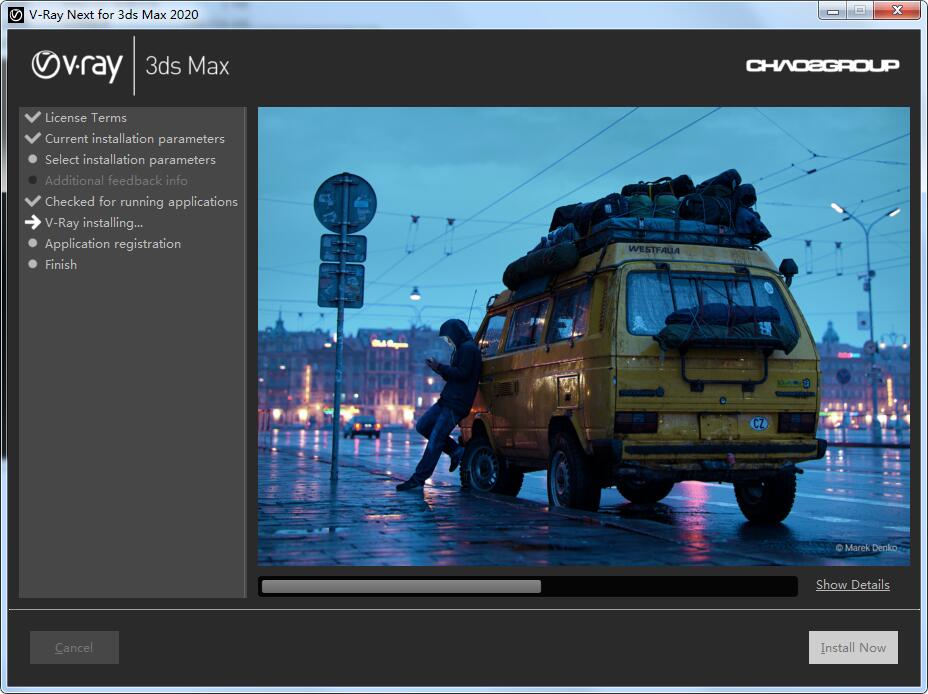Click the checkmark beside License Terms

(33, 117)
